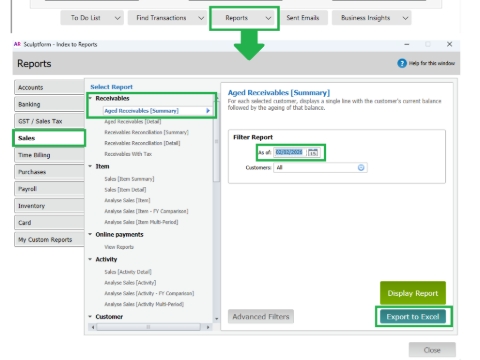
Task: Click the Close button
Action: (432, 350)
